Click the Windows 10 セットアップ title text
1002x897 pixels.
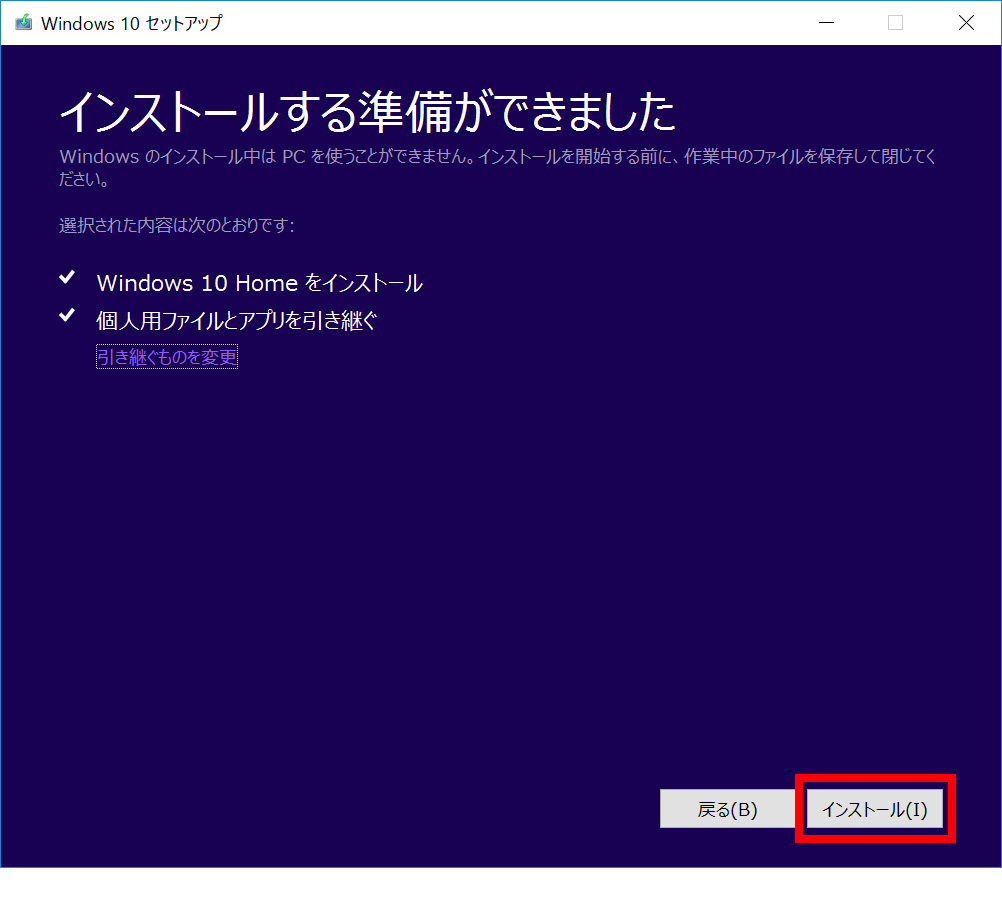pyautogui.click(x=132, y=24)
